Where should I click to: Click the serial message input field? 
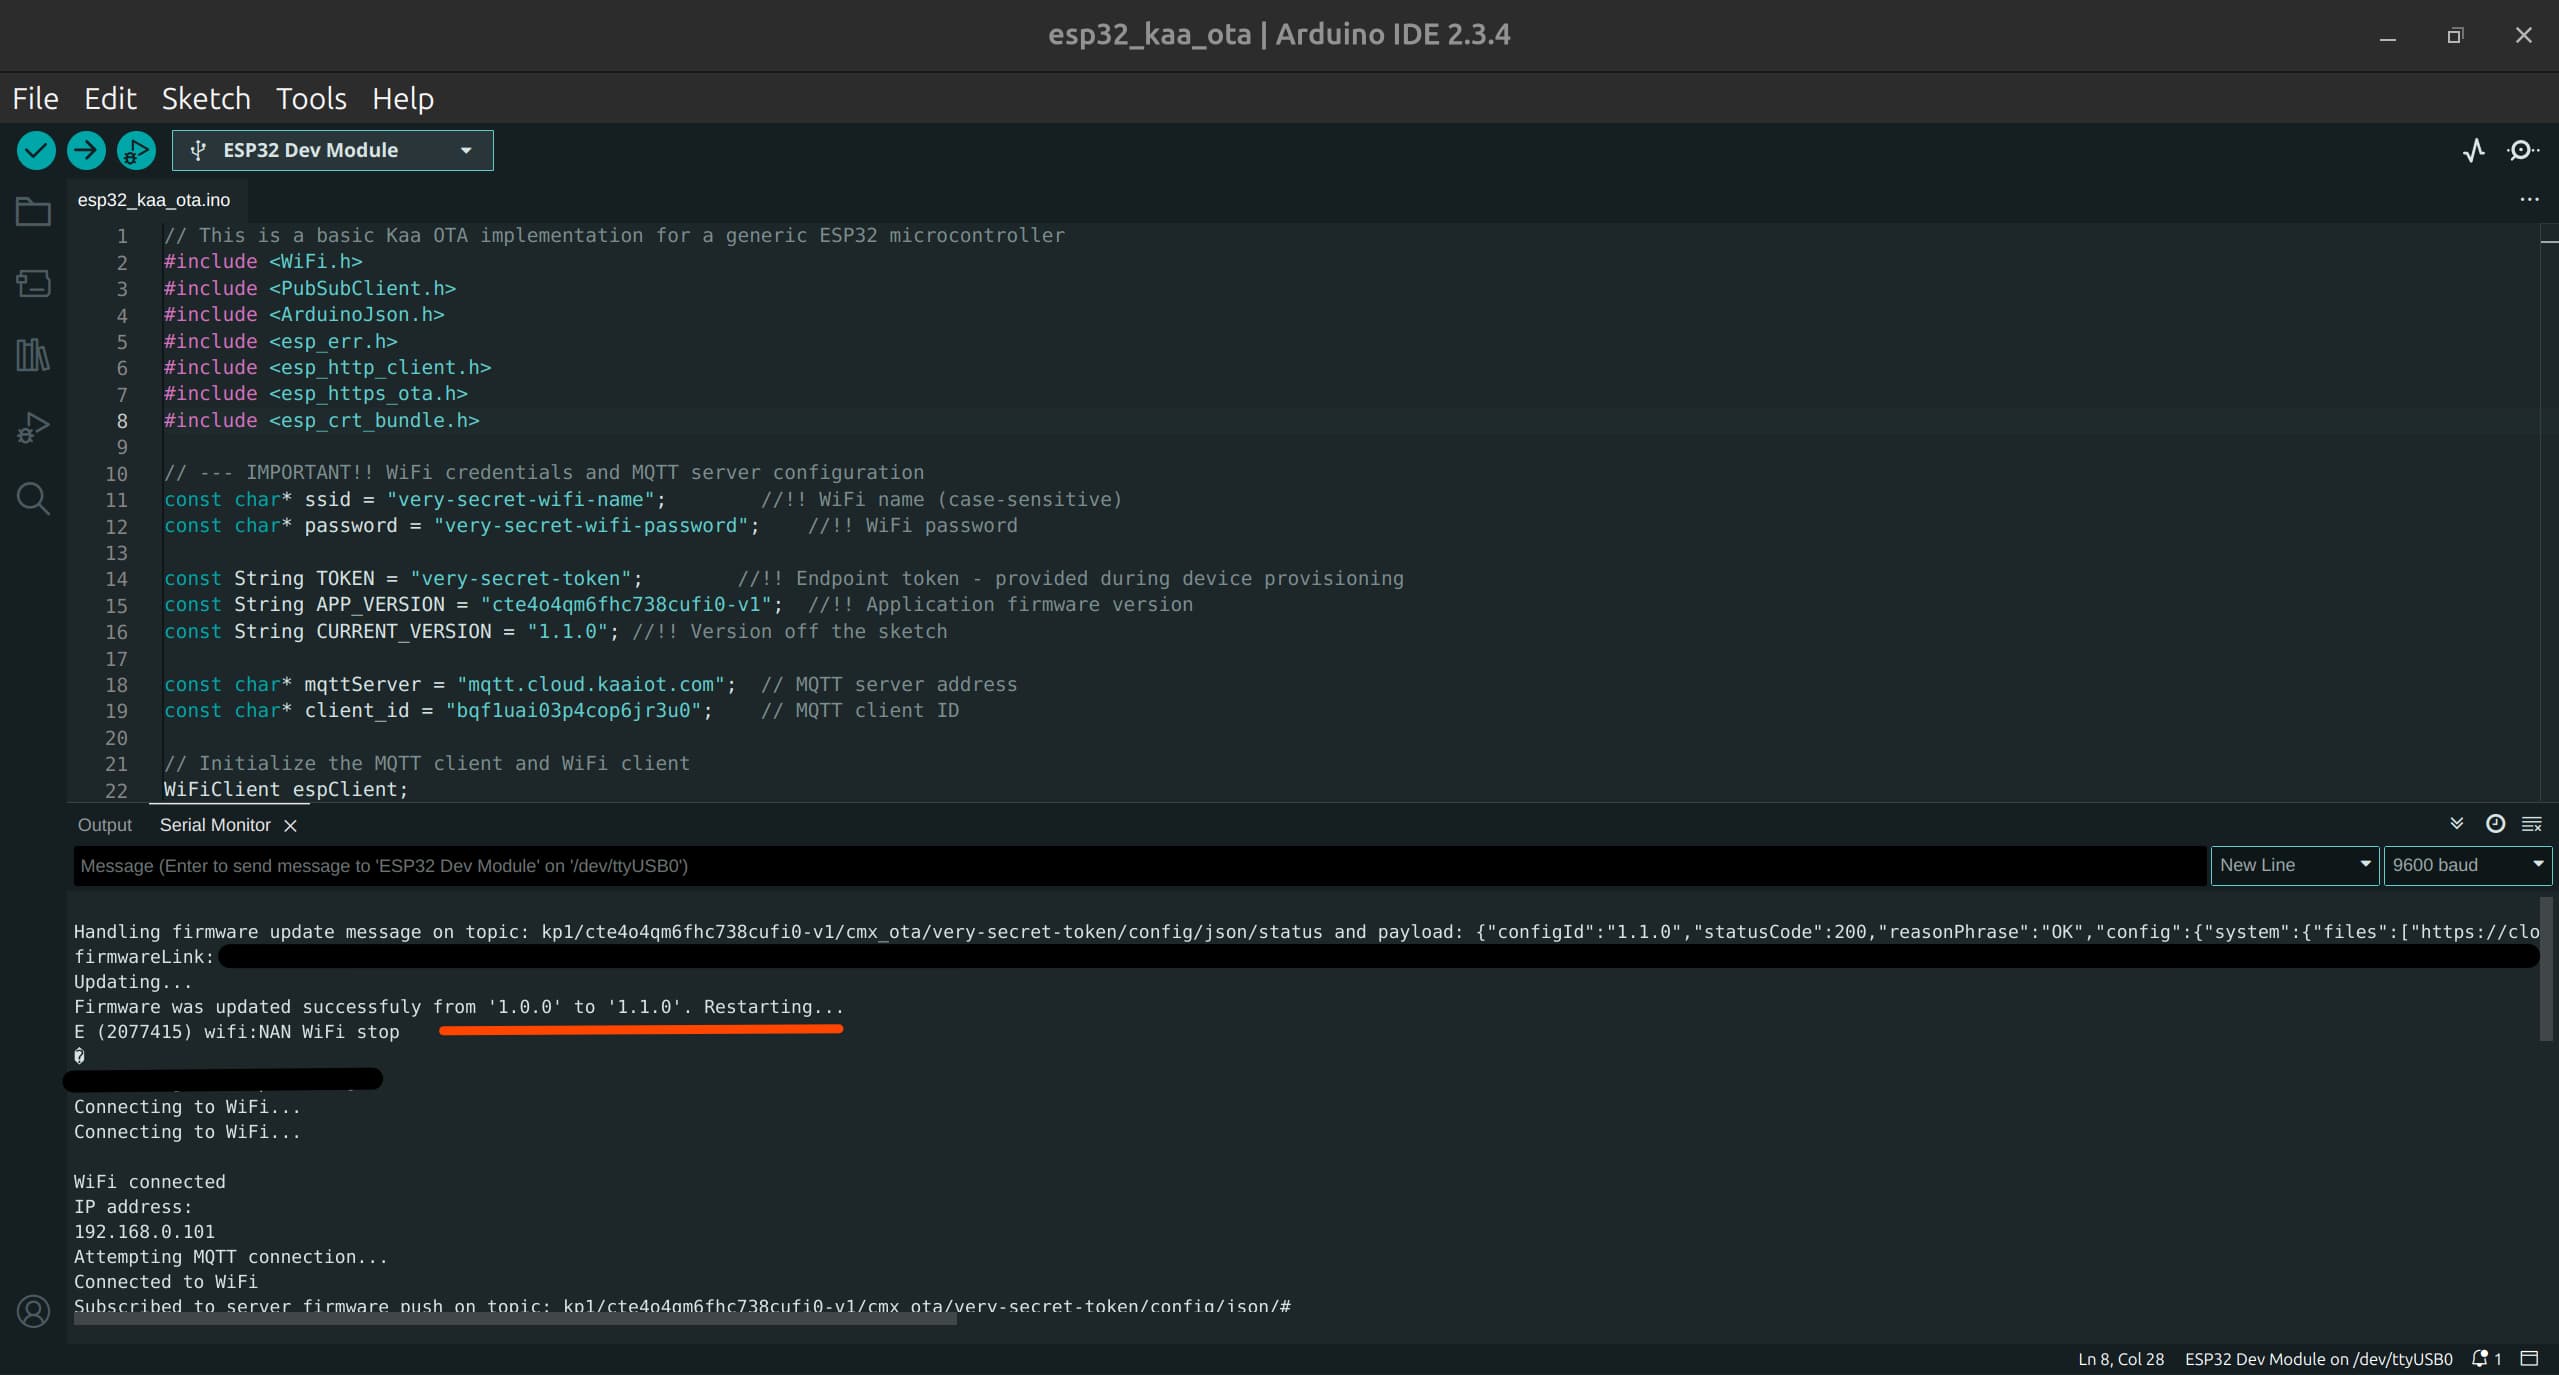pyautogui.click(x=1139, y=866)
